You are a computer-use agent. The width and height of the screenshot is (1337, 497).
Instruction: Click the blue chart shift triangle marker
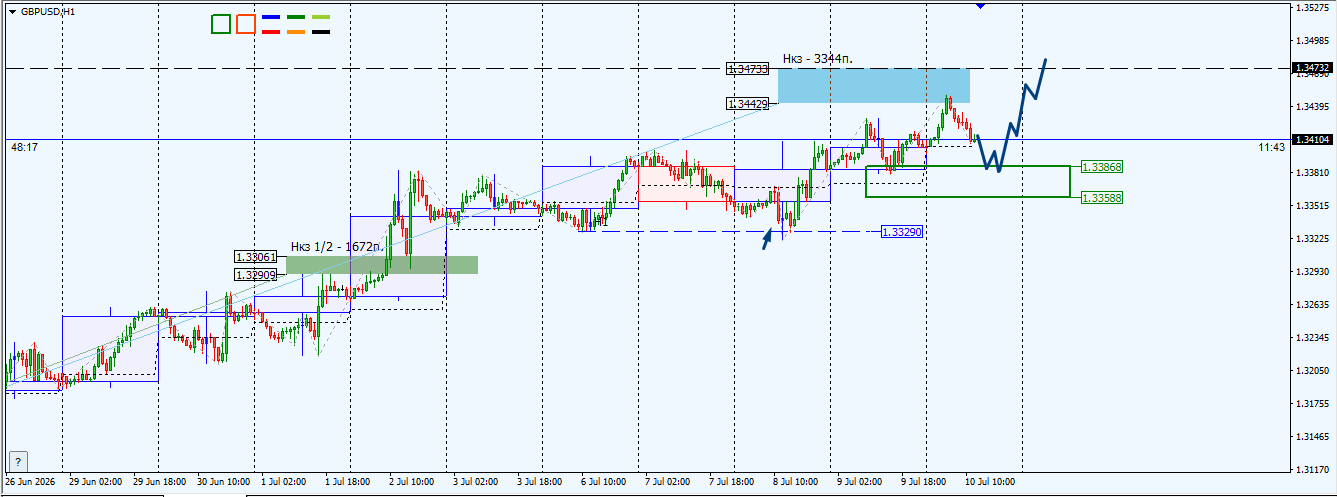click(x=980, y=6)
